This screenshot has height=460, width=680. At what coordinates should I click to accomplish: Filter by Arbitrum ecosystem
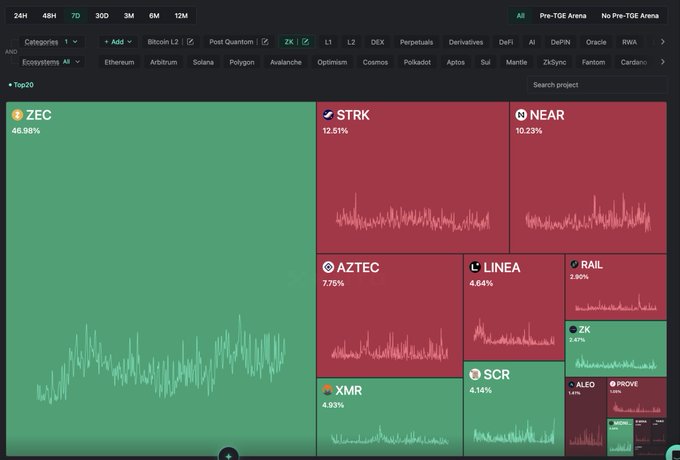point(163,62)
